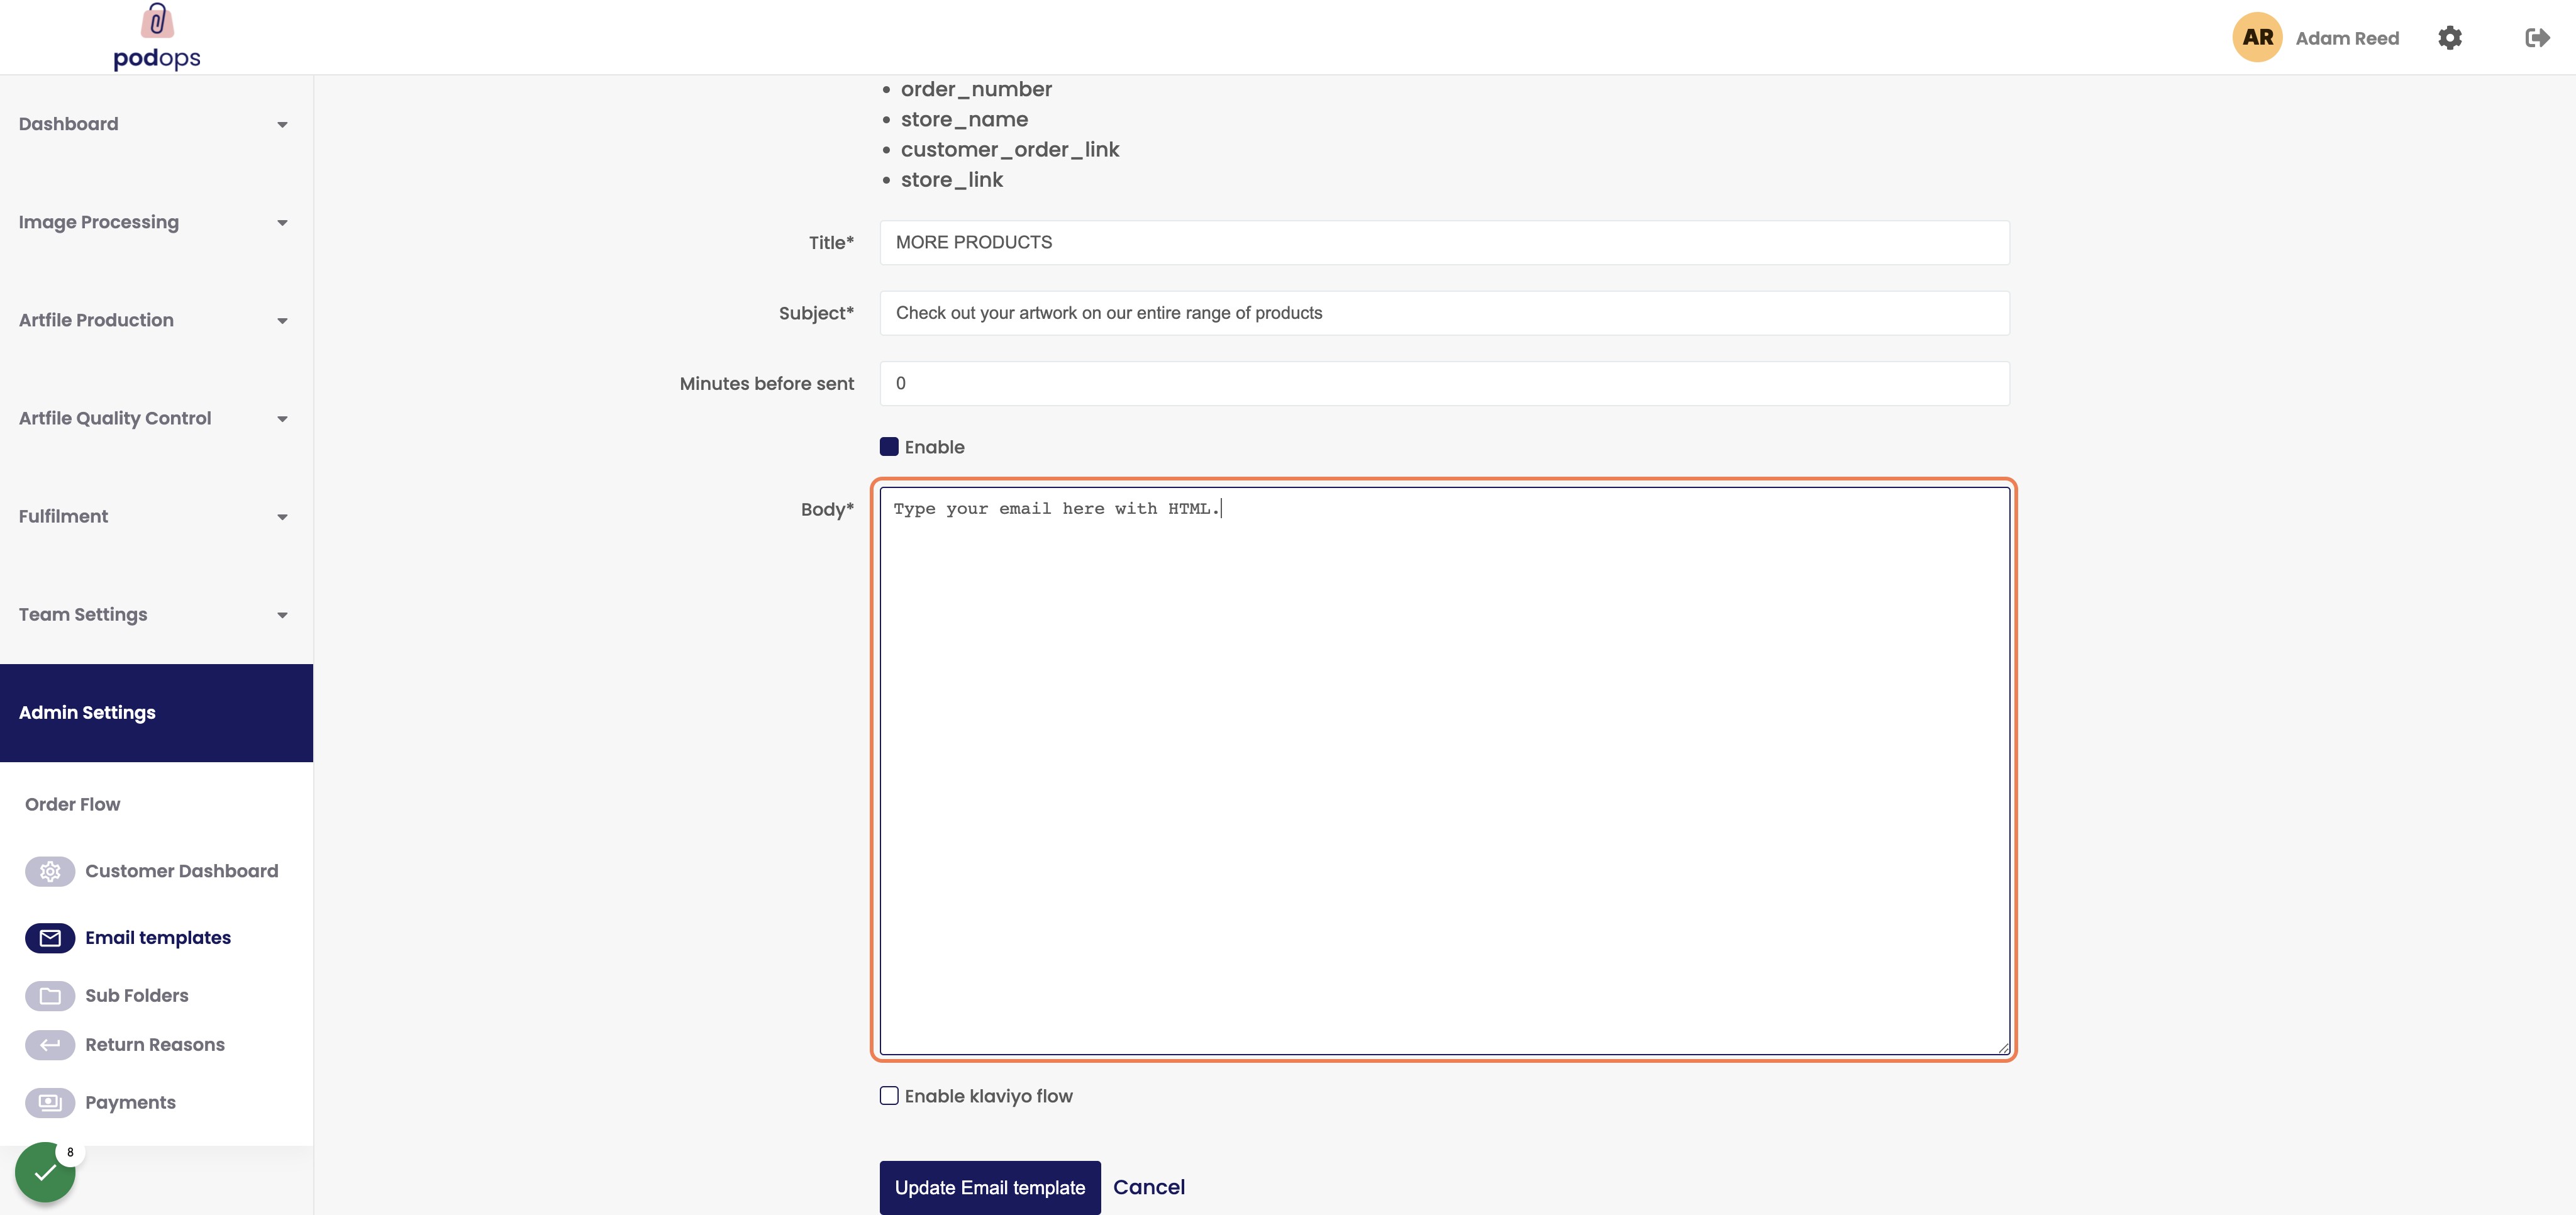Click the logout arrow icon
This screenshot has height=1215, width=2576.
[x=2537, y=38]
